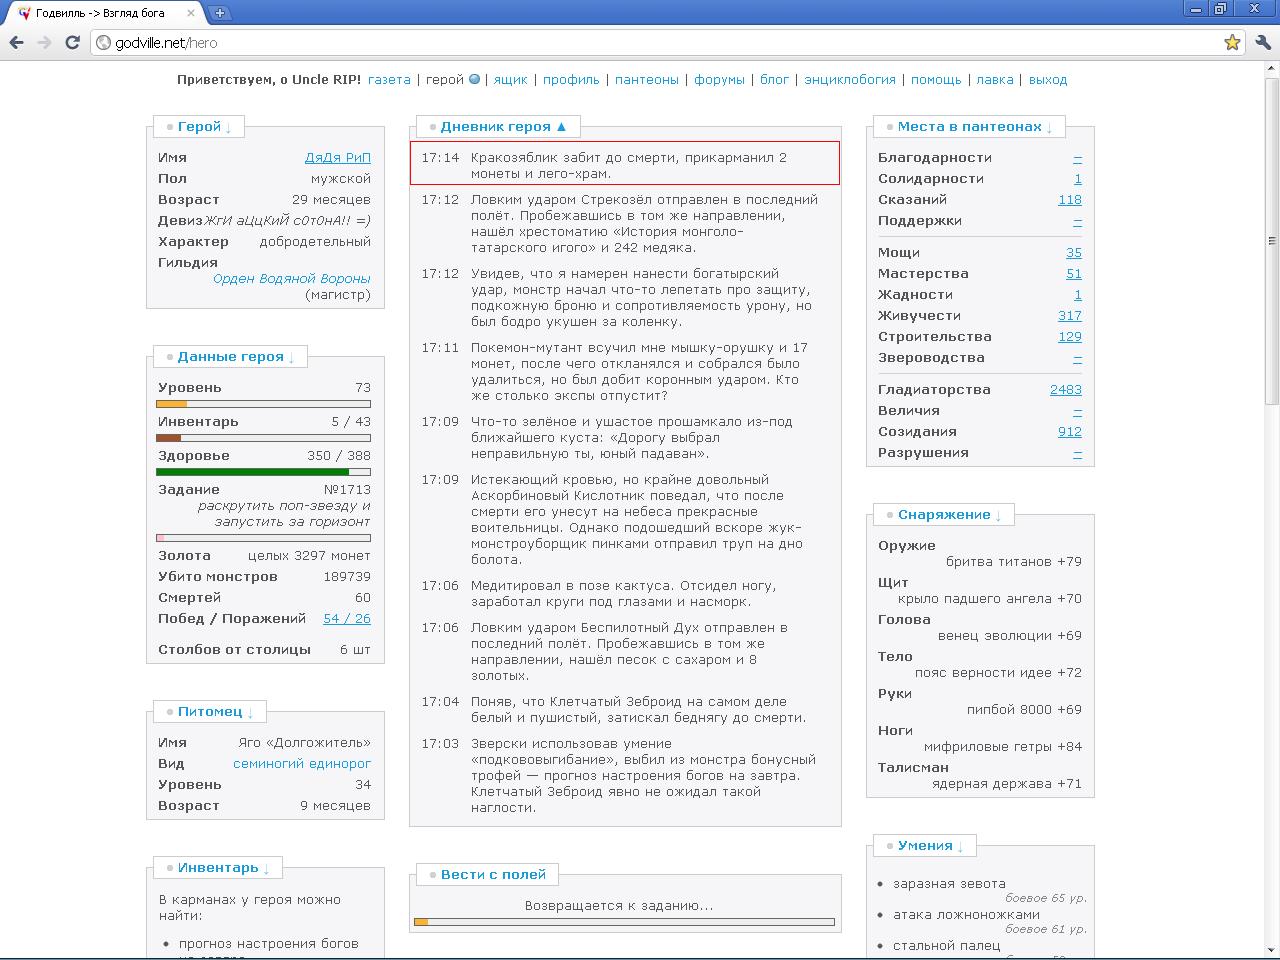Image resolution: width=1280 pixels, height=960 pixels.
Task: Click the browser forward arrow
Action: tap(44, 42)
